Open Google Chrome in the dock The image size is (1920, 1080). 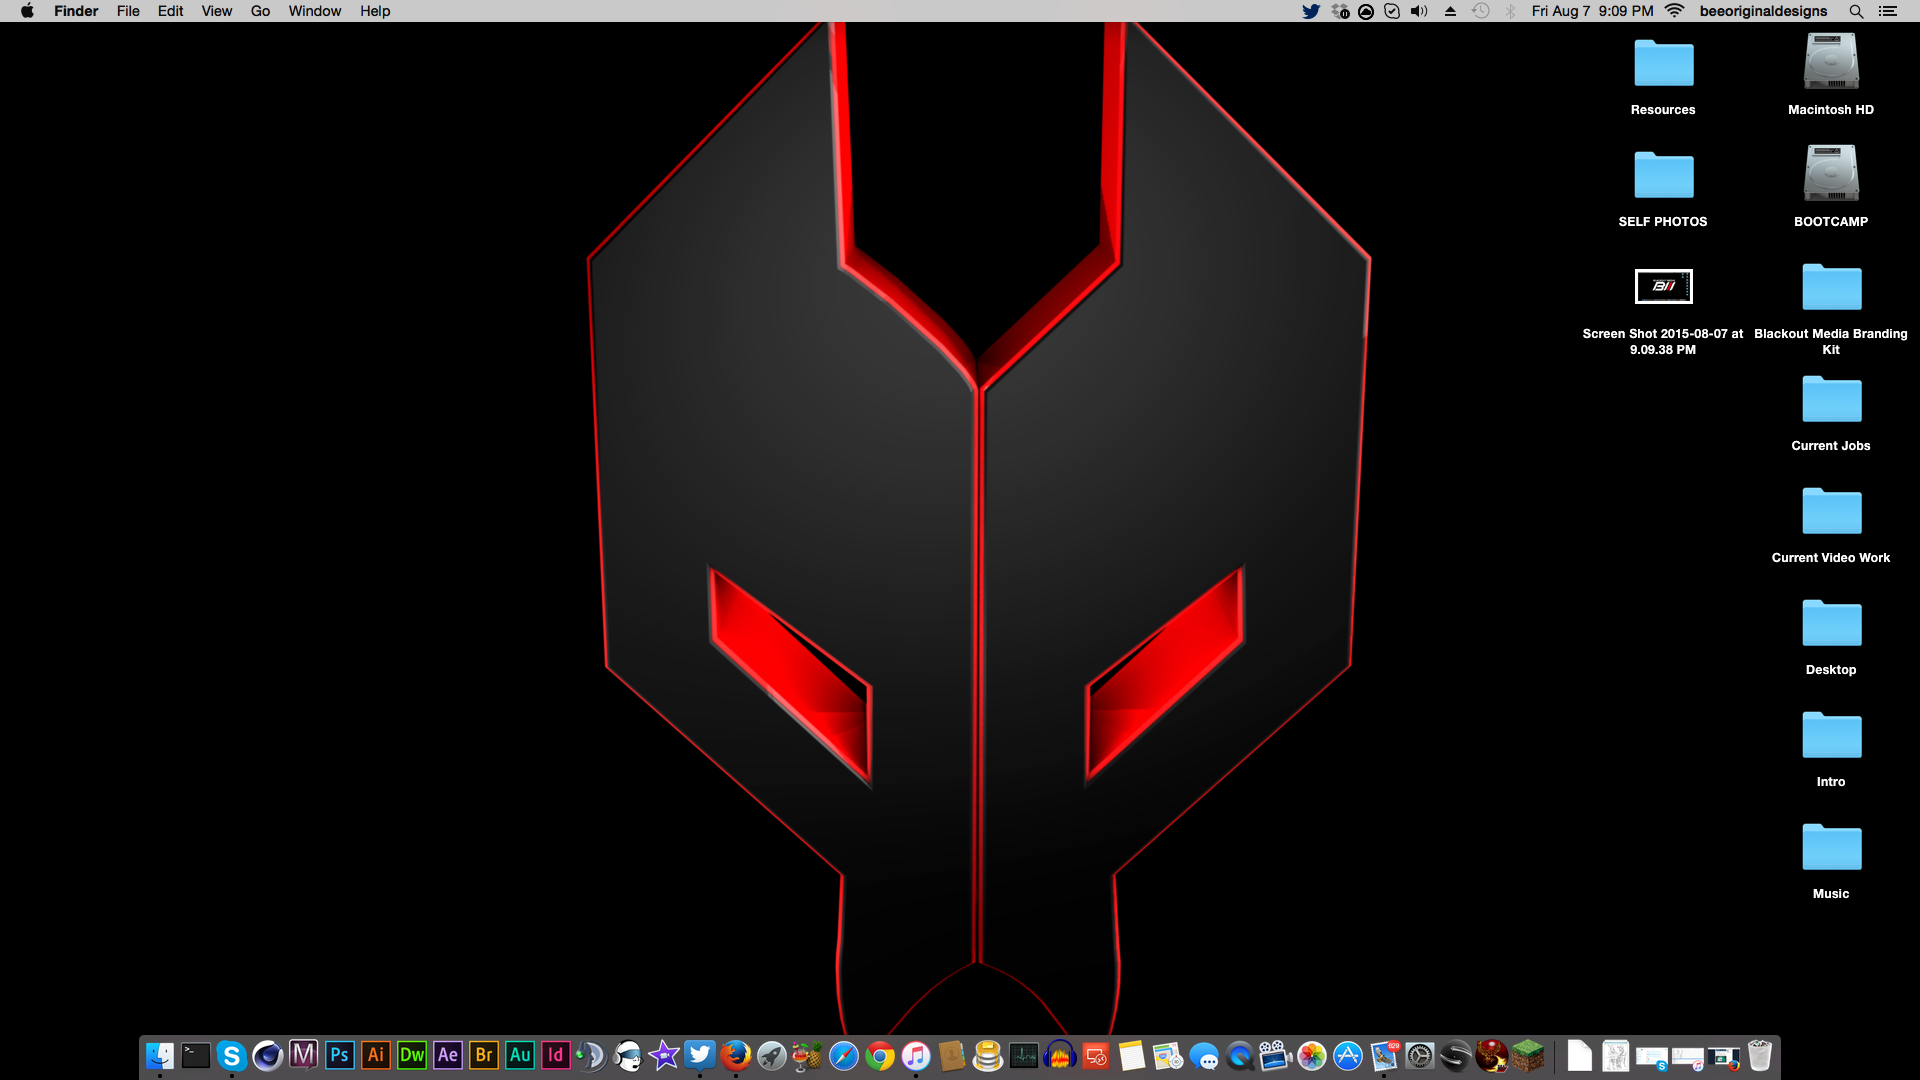(x=880, y=1056)
